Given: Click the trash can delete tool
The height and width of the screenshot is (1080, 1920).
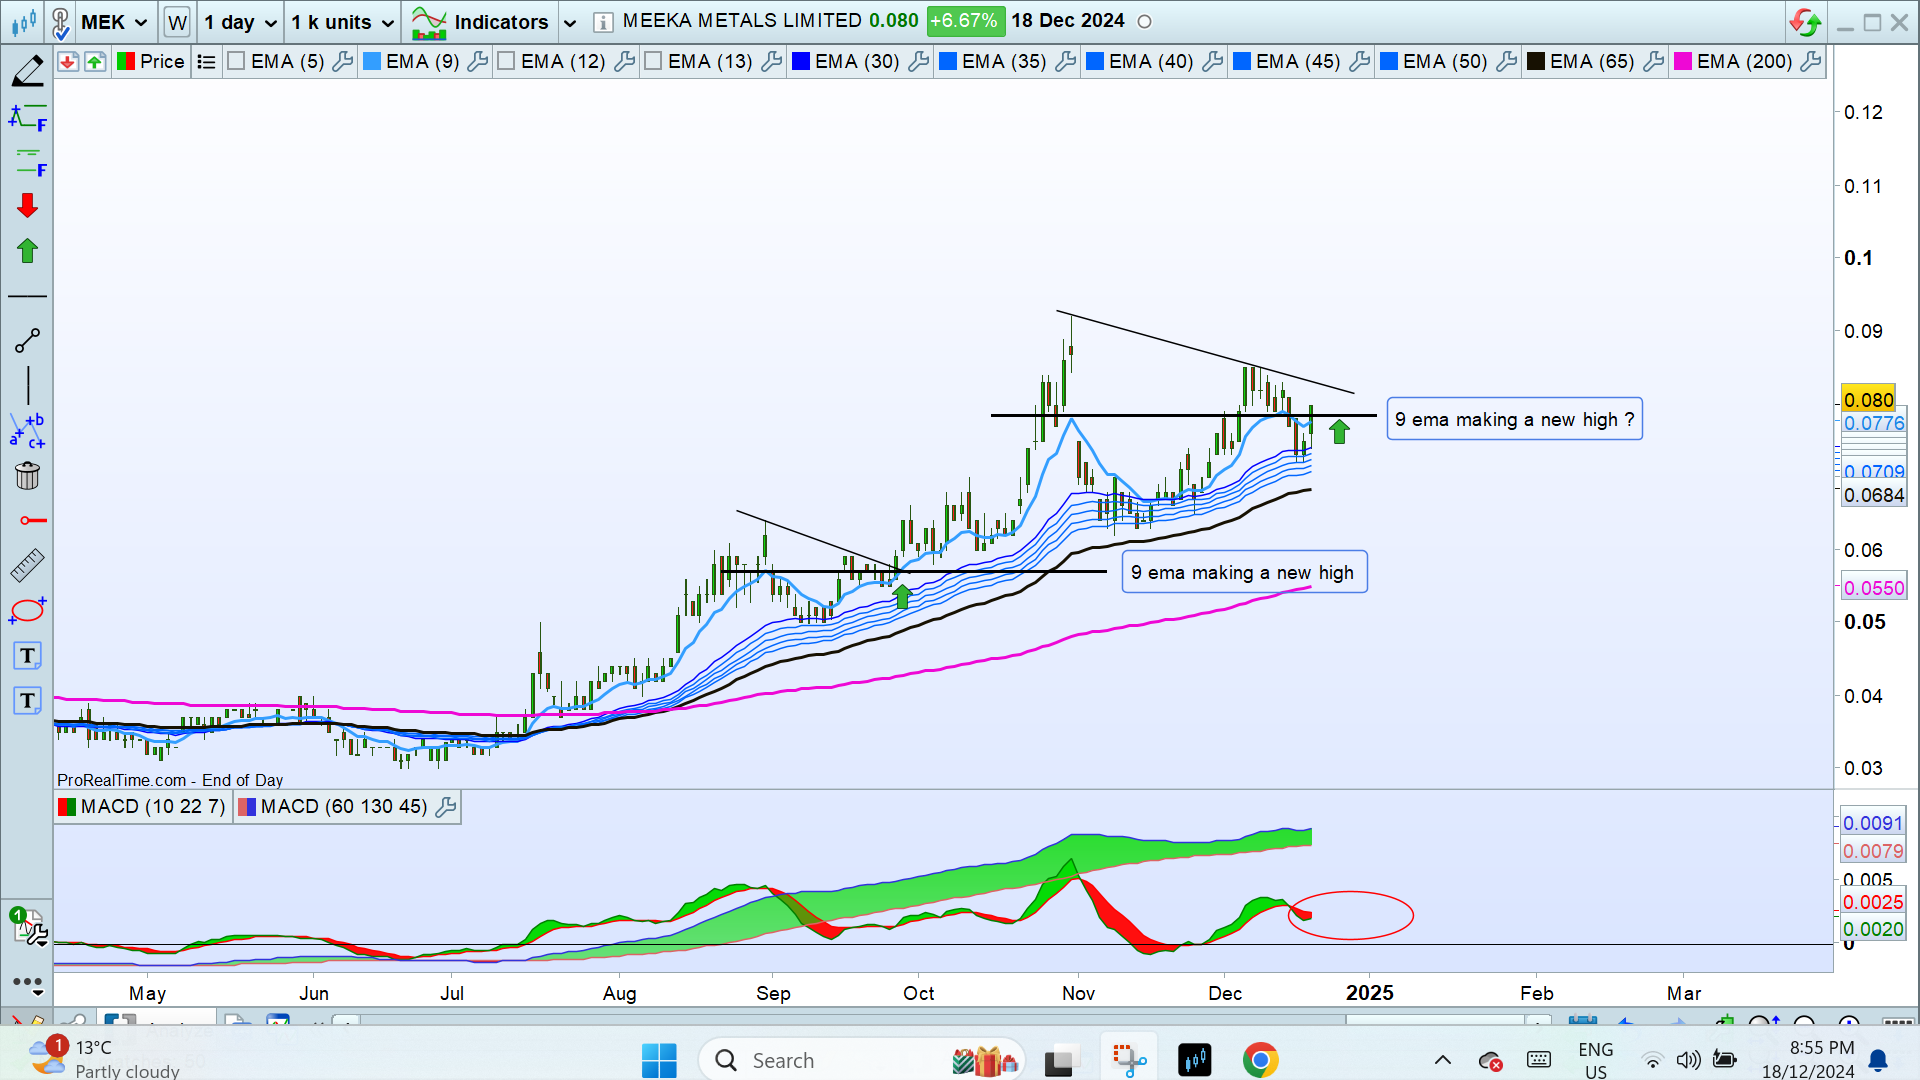Looking at the screenshot, I should click(27, 475).
